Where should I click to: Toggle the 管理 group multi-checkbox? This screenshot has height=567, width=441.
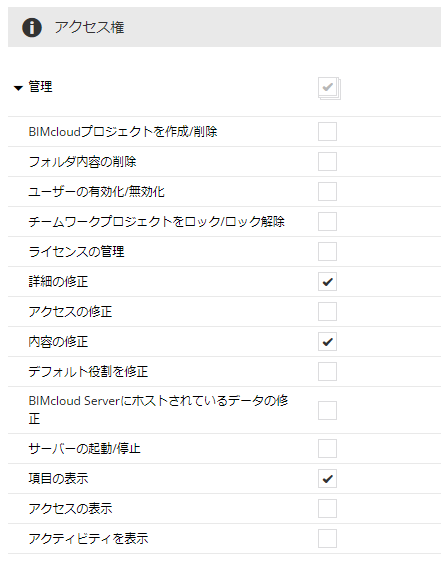[x=329, y=88]
